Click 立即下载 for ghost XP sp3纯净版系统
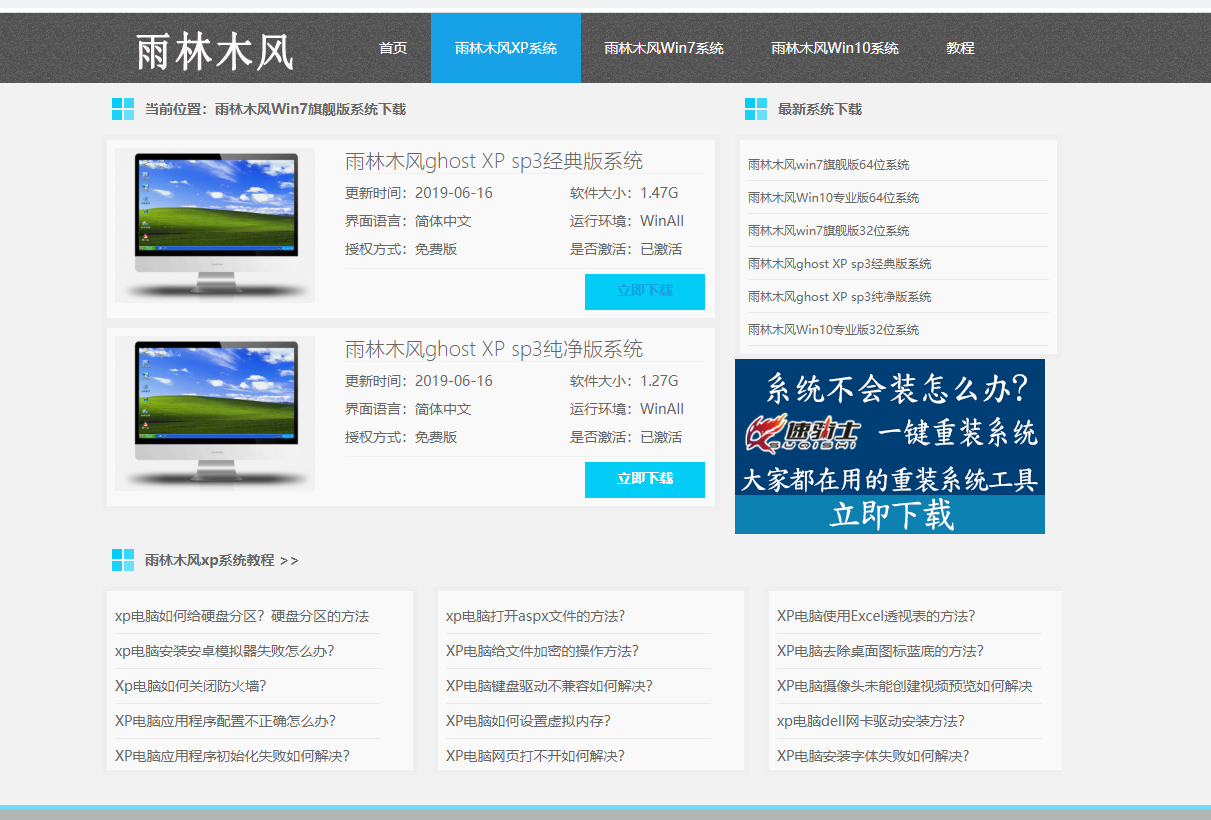The height and width of the screenshot is (820, 1211). (x=645, y=480)
